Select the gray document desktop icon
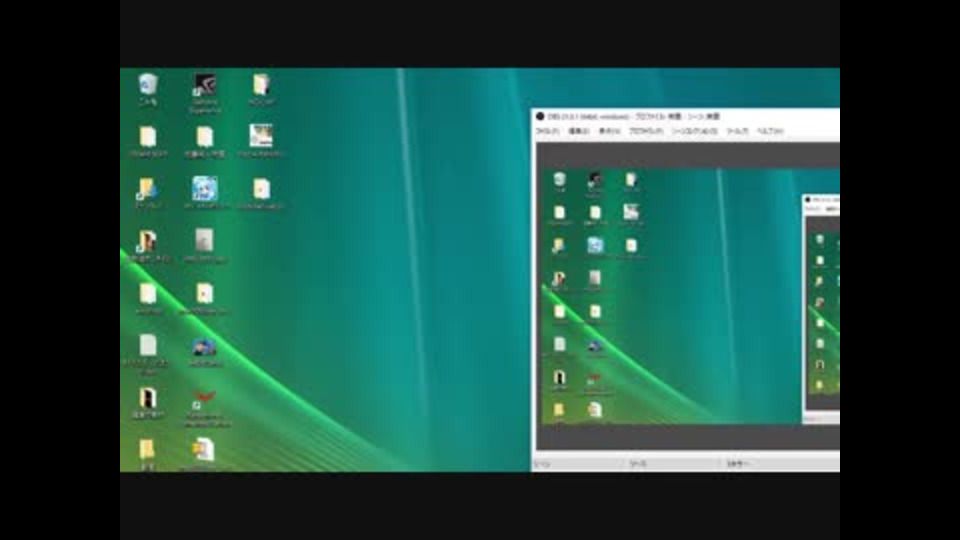 (204, 246)
